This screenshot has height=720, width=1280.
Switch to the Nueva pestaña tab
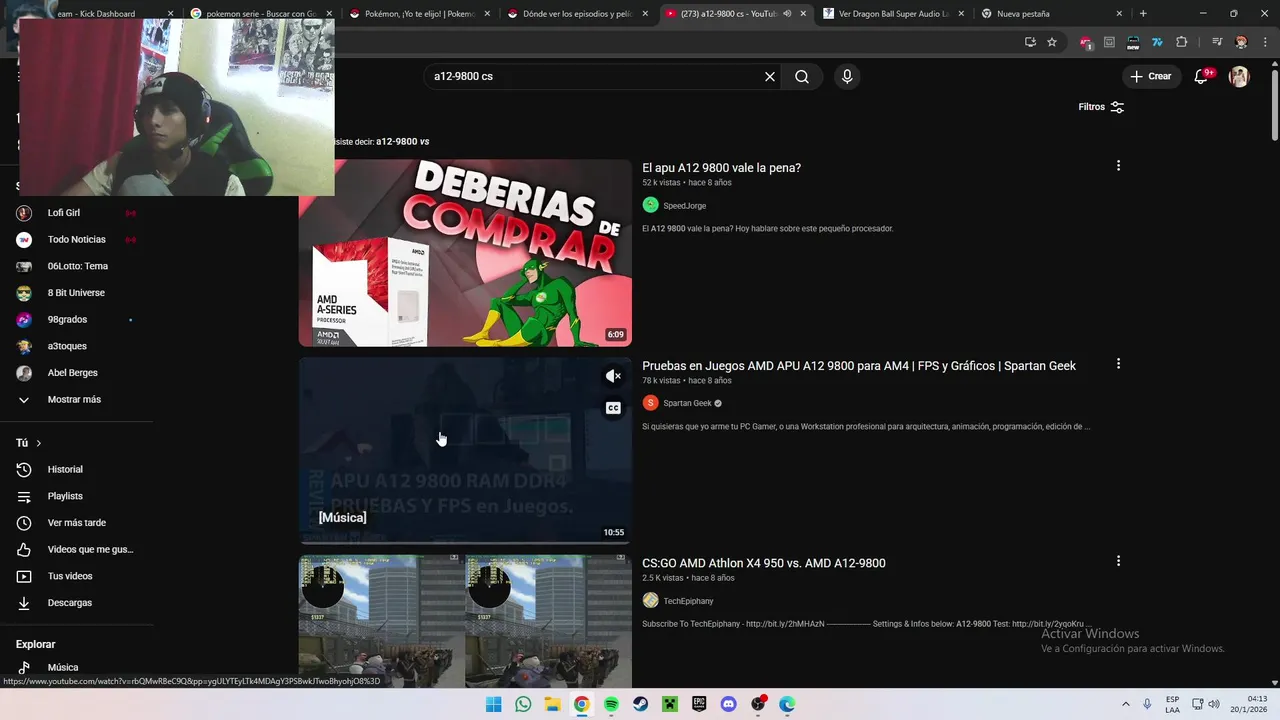1052,14
